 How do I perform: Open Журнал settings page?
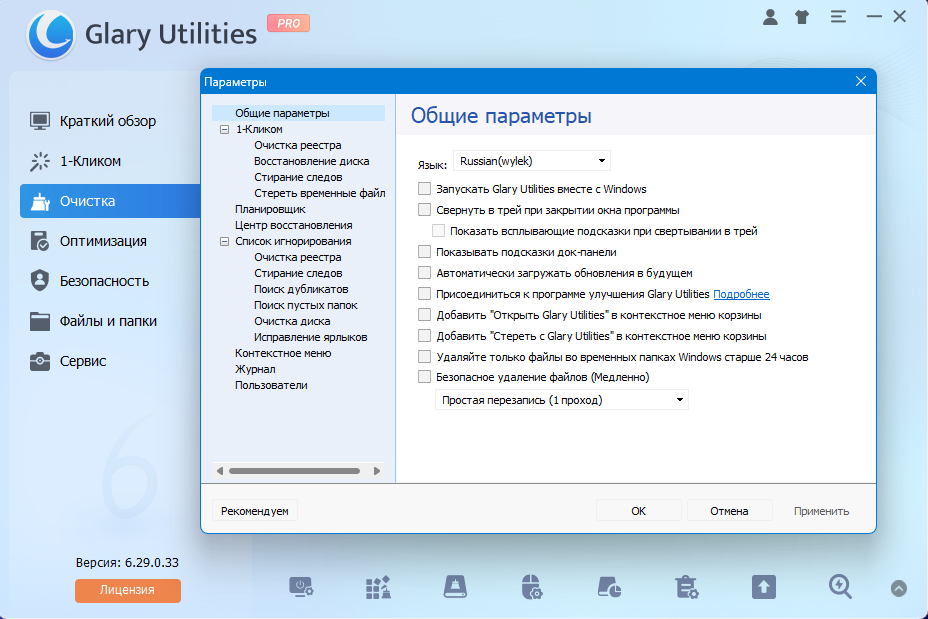(x=255, y=369)
